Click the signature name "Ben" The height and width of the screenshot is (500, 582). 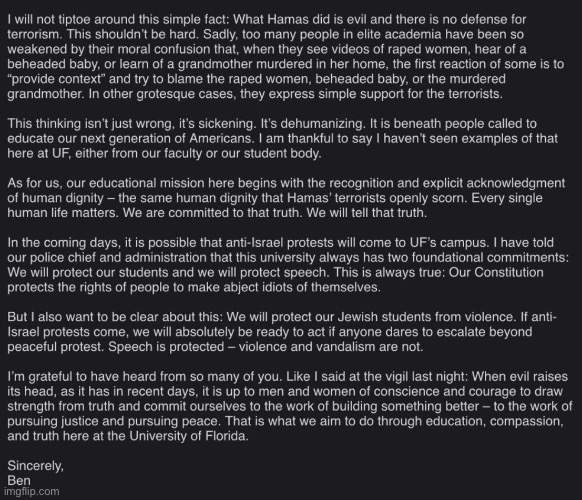(x=19, y=480)
